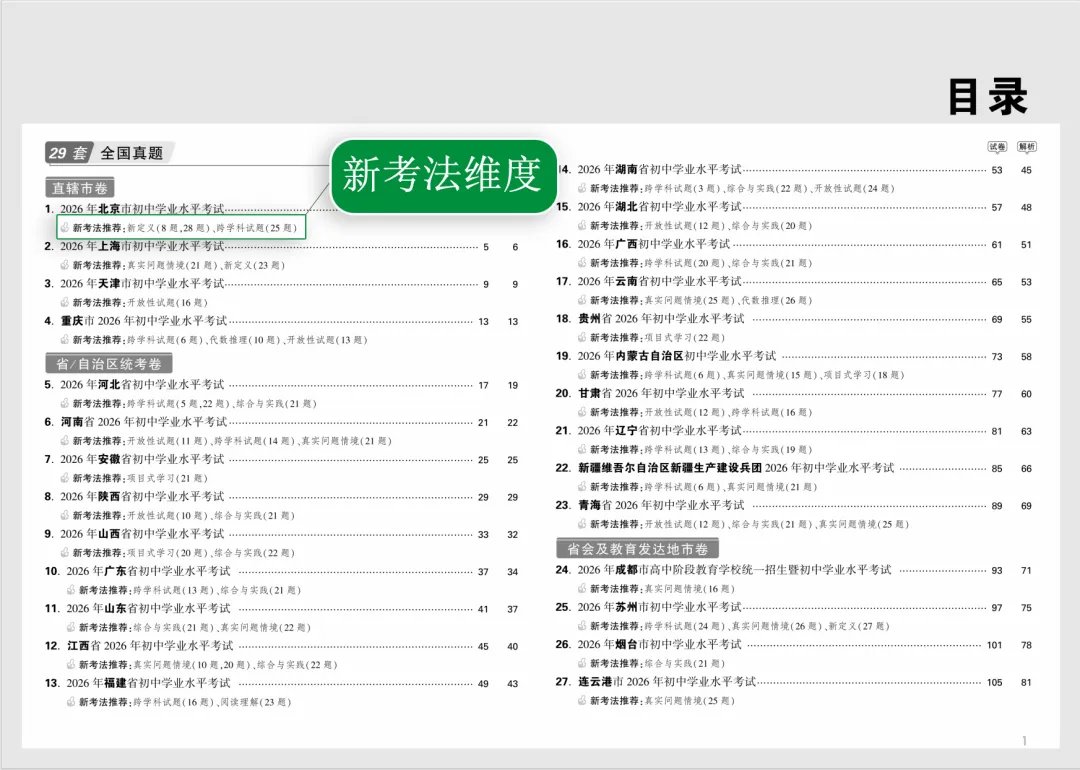This screenshot has width=1080, height=770.
Task: Click the page number 1 at page bottom
Action: [x=1024, y=741]
